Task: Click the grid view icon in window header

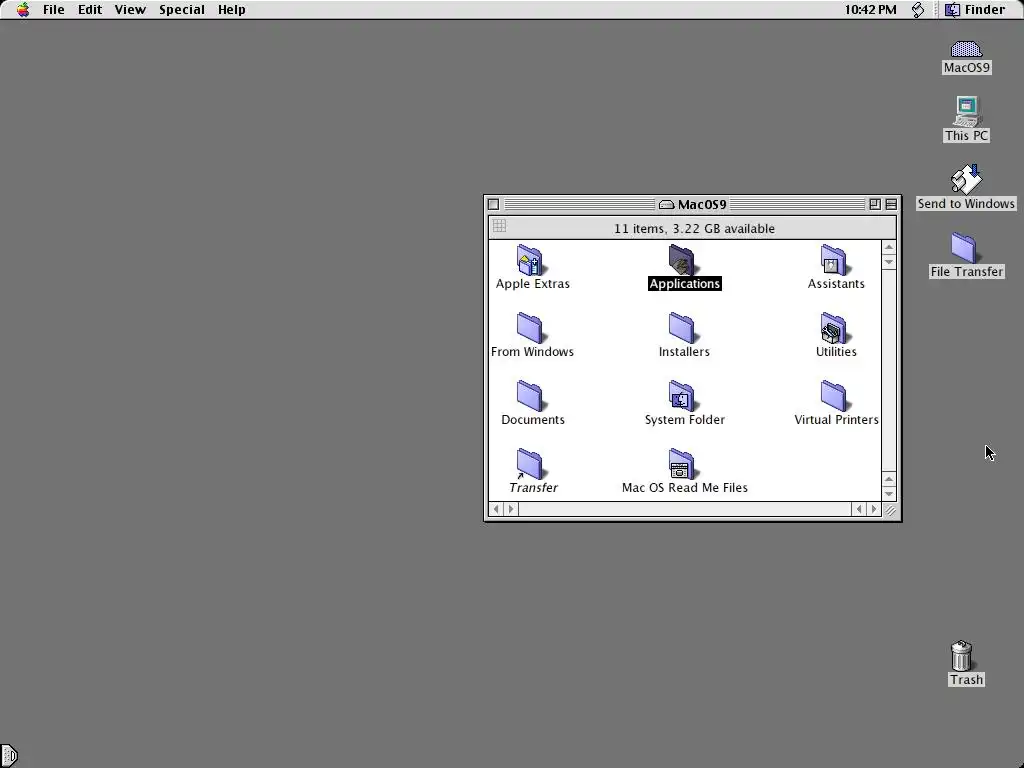Action: point(499,226)
